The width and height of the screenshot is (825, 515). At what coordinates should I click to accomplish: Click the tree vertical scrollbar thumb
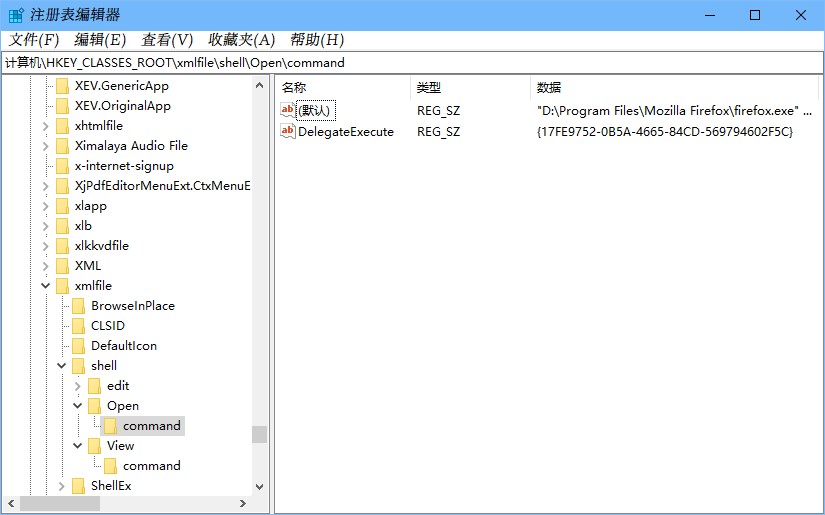click(259, 434)
